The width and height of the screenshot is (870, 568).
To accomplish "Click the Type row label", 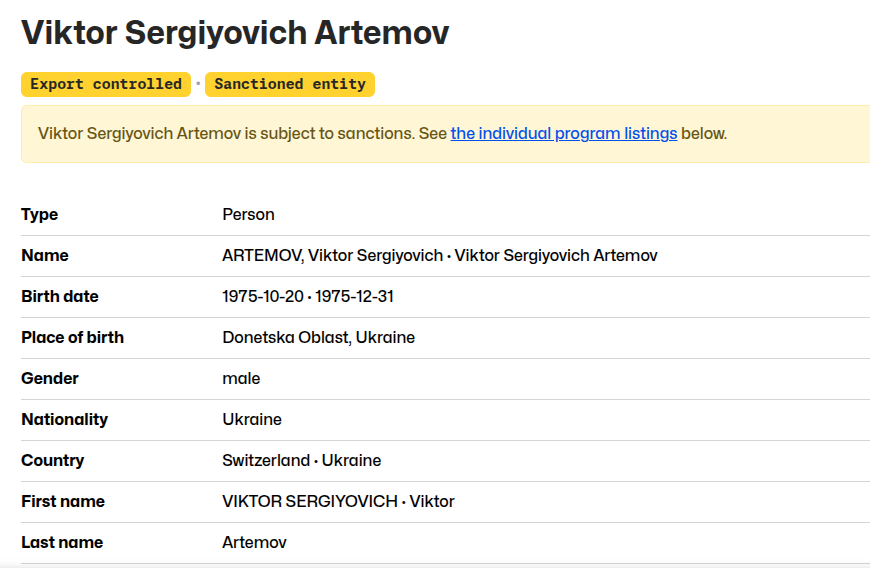I will click(40, 214).
